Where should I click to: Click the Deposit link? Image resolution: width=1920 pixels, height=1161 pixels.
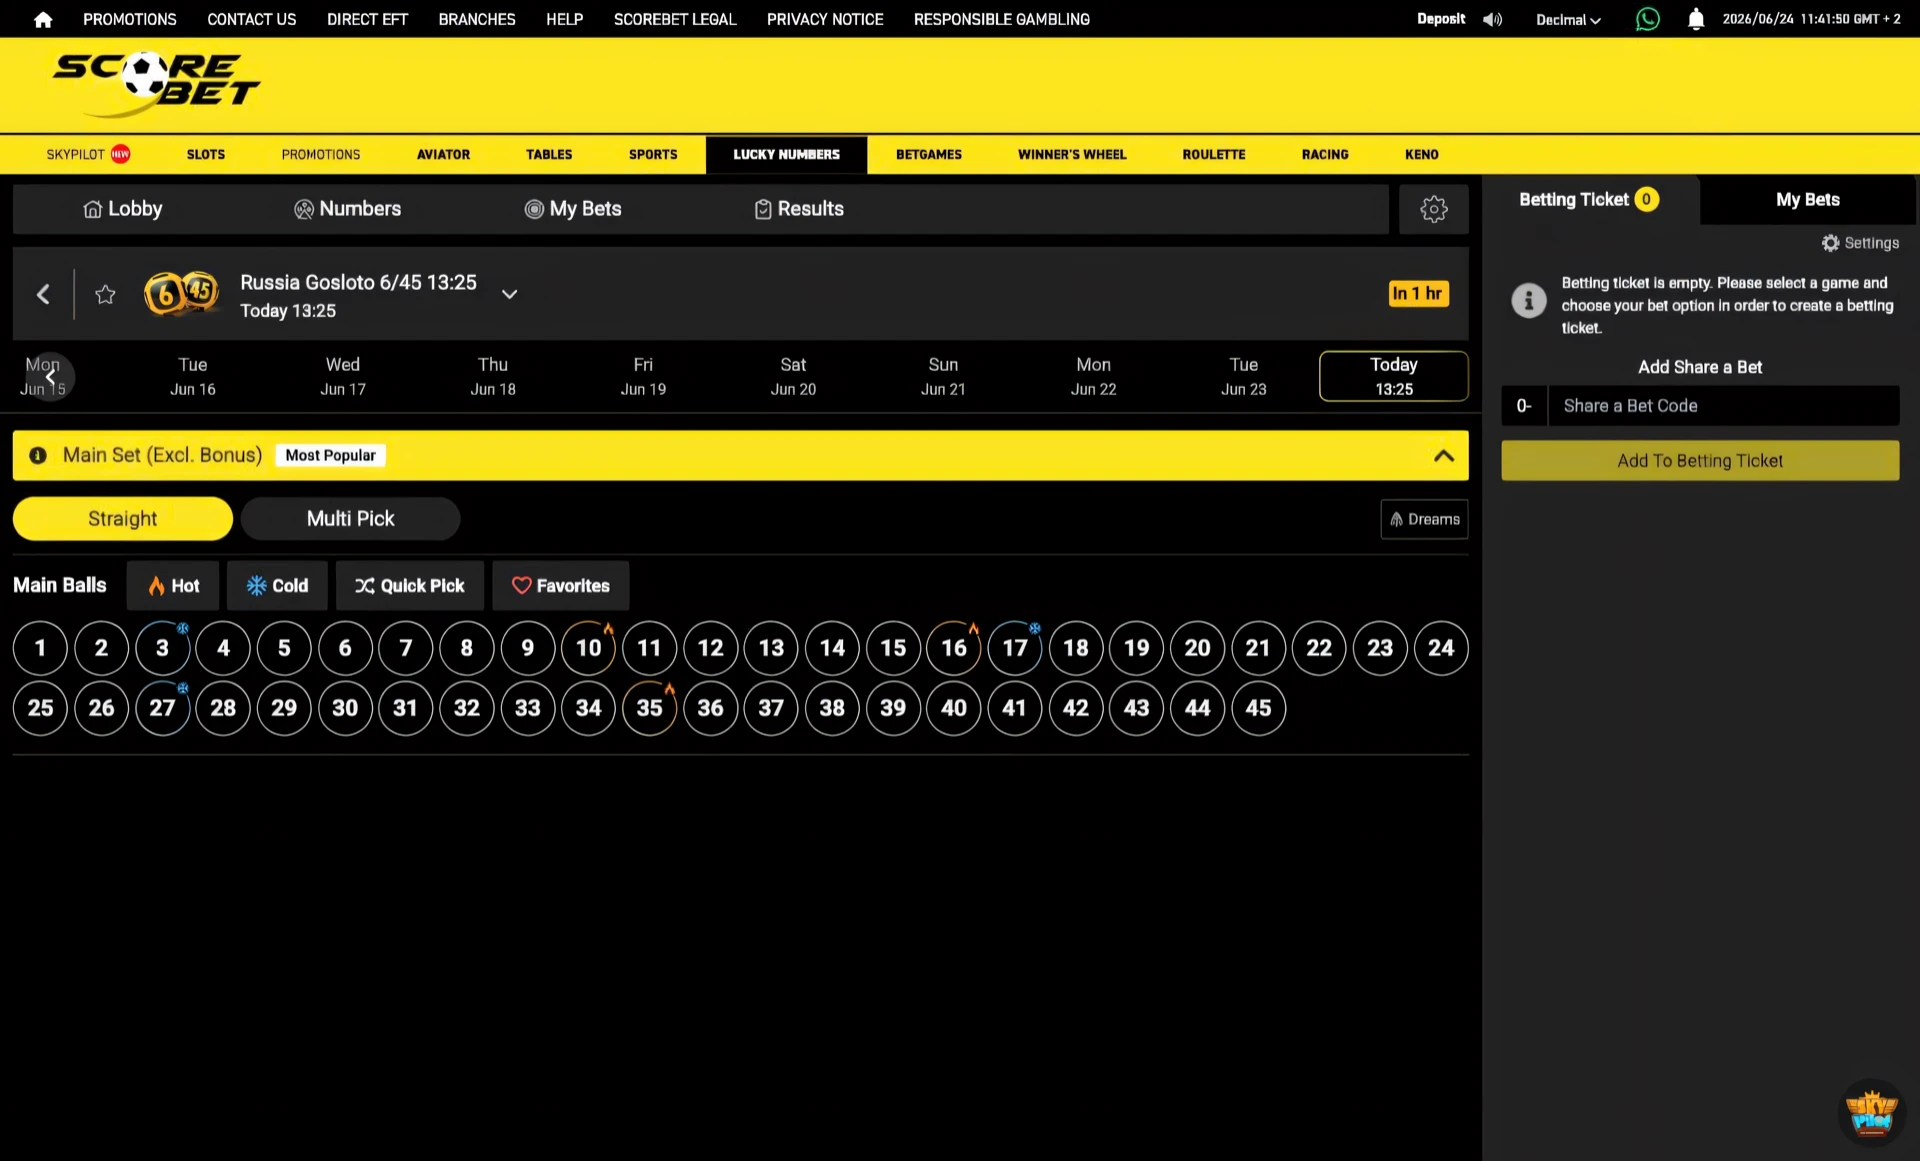(x=1440, y=19)
